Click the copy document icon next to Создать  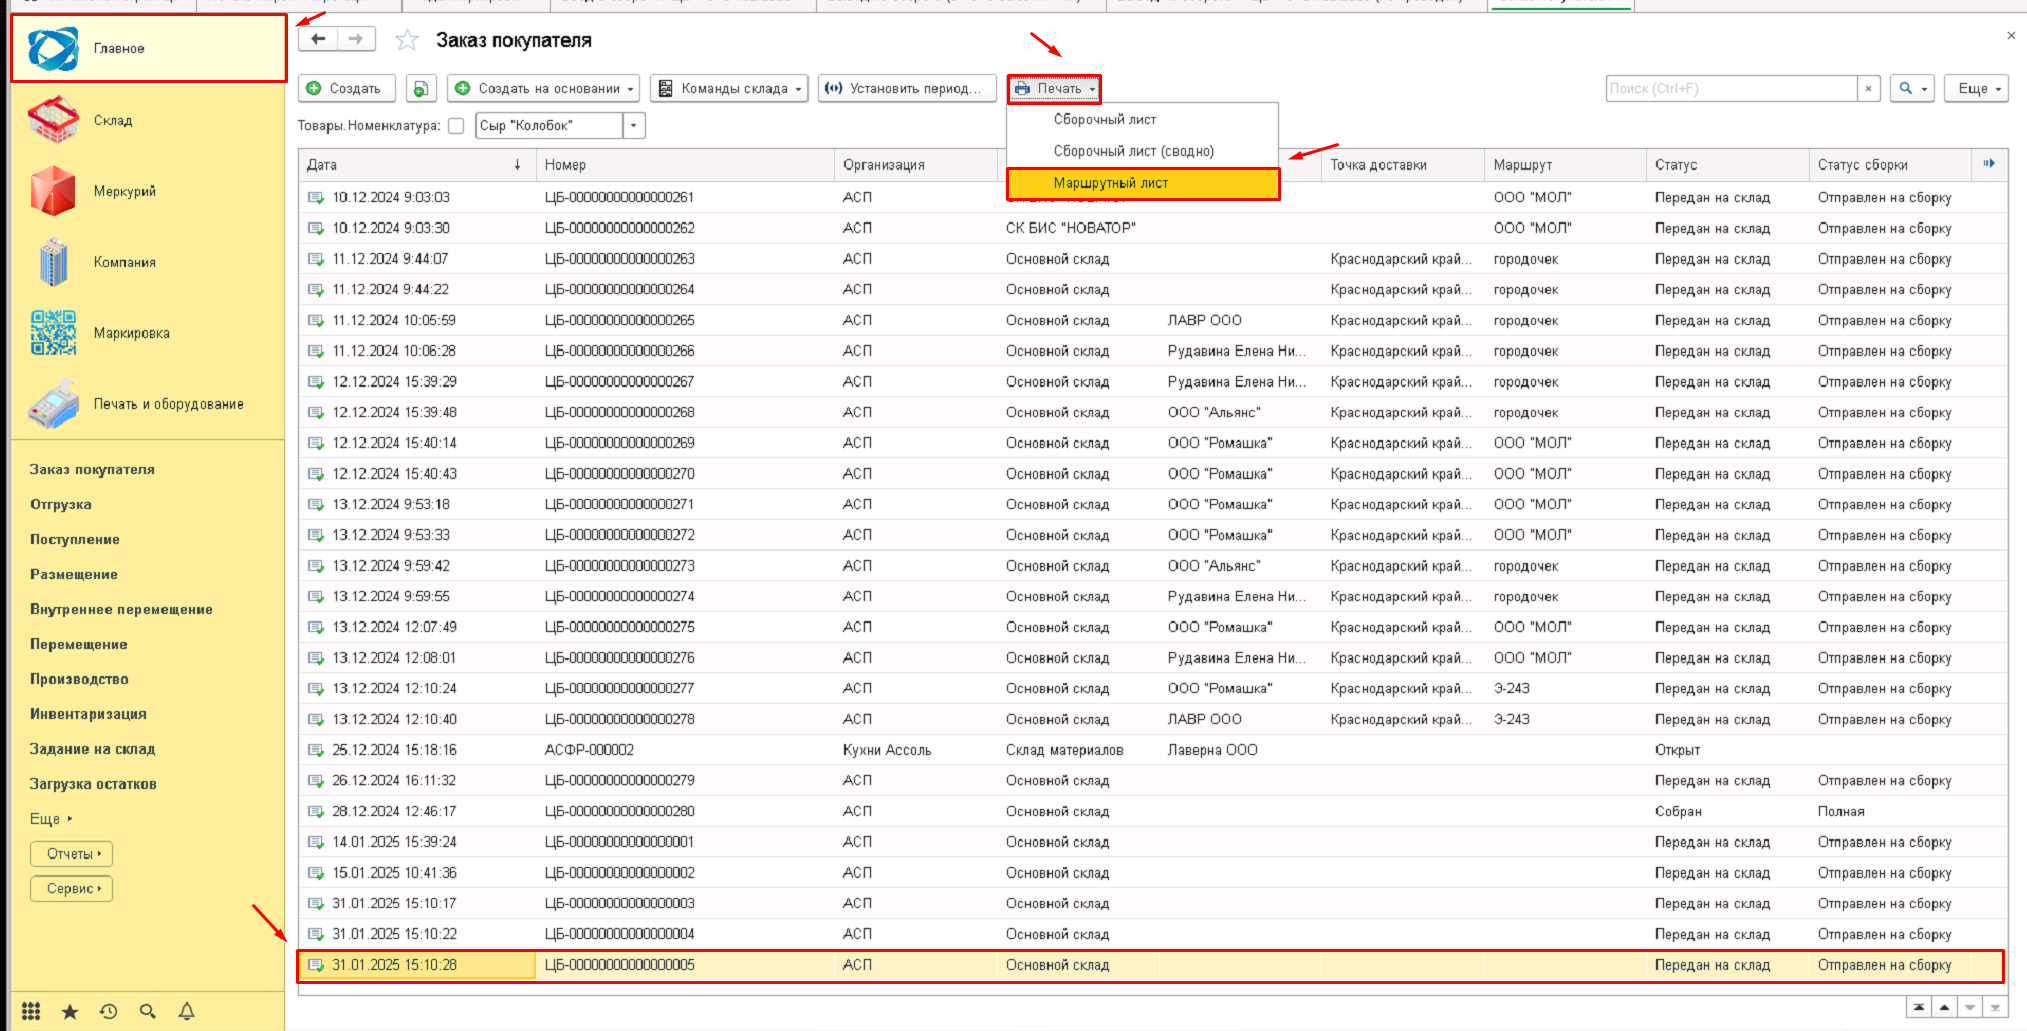(421, 89)
